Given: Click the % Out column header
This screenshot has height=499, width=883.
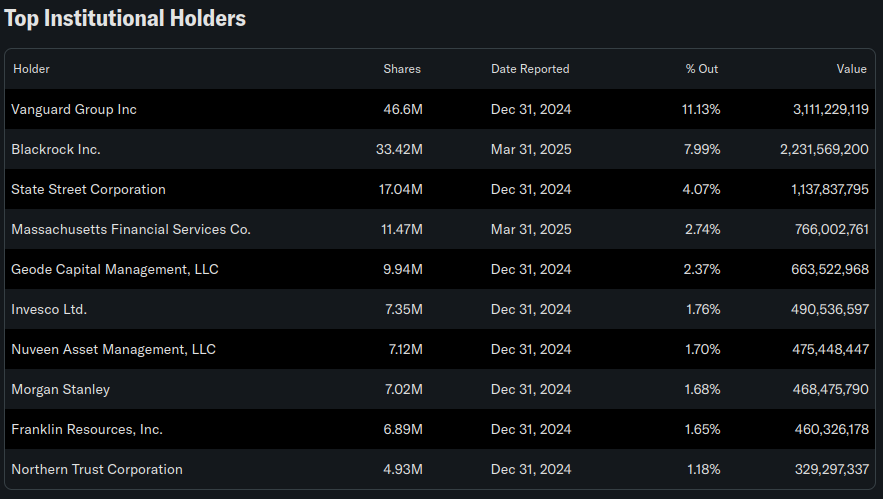Looking at the screenshot, I should pos(702,69).
